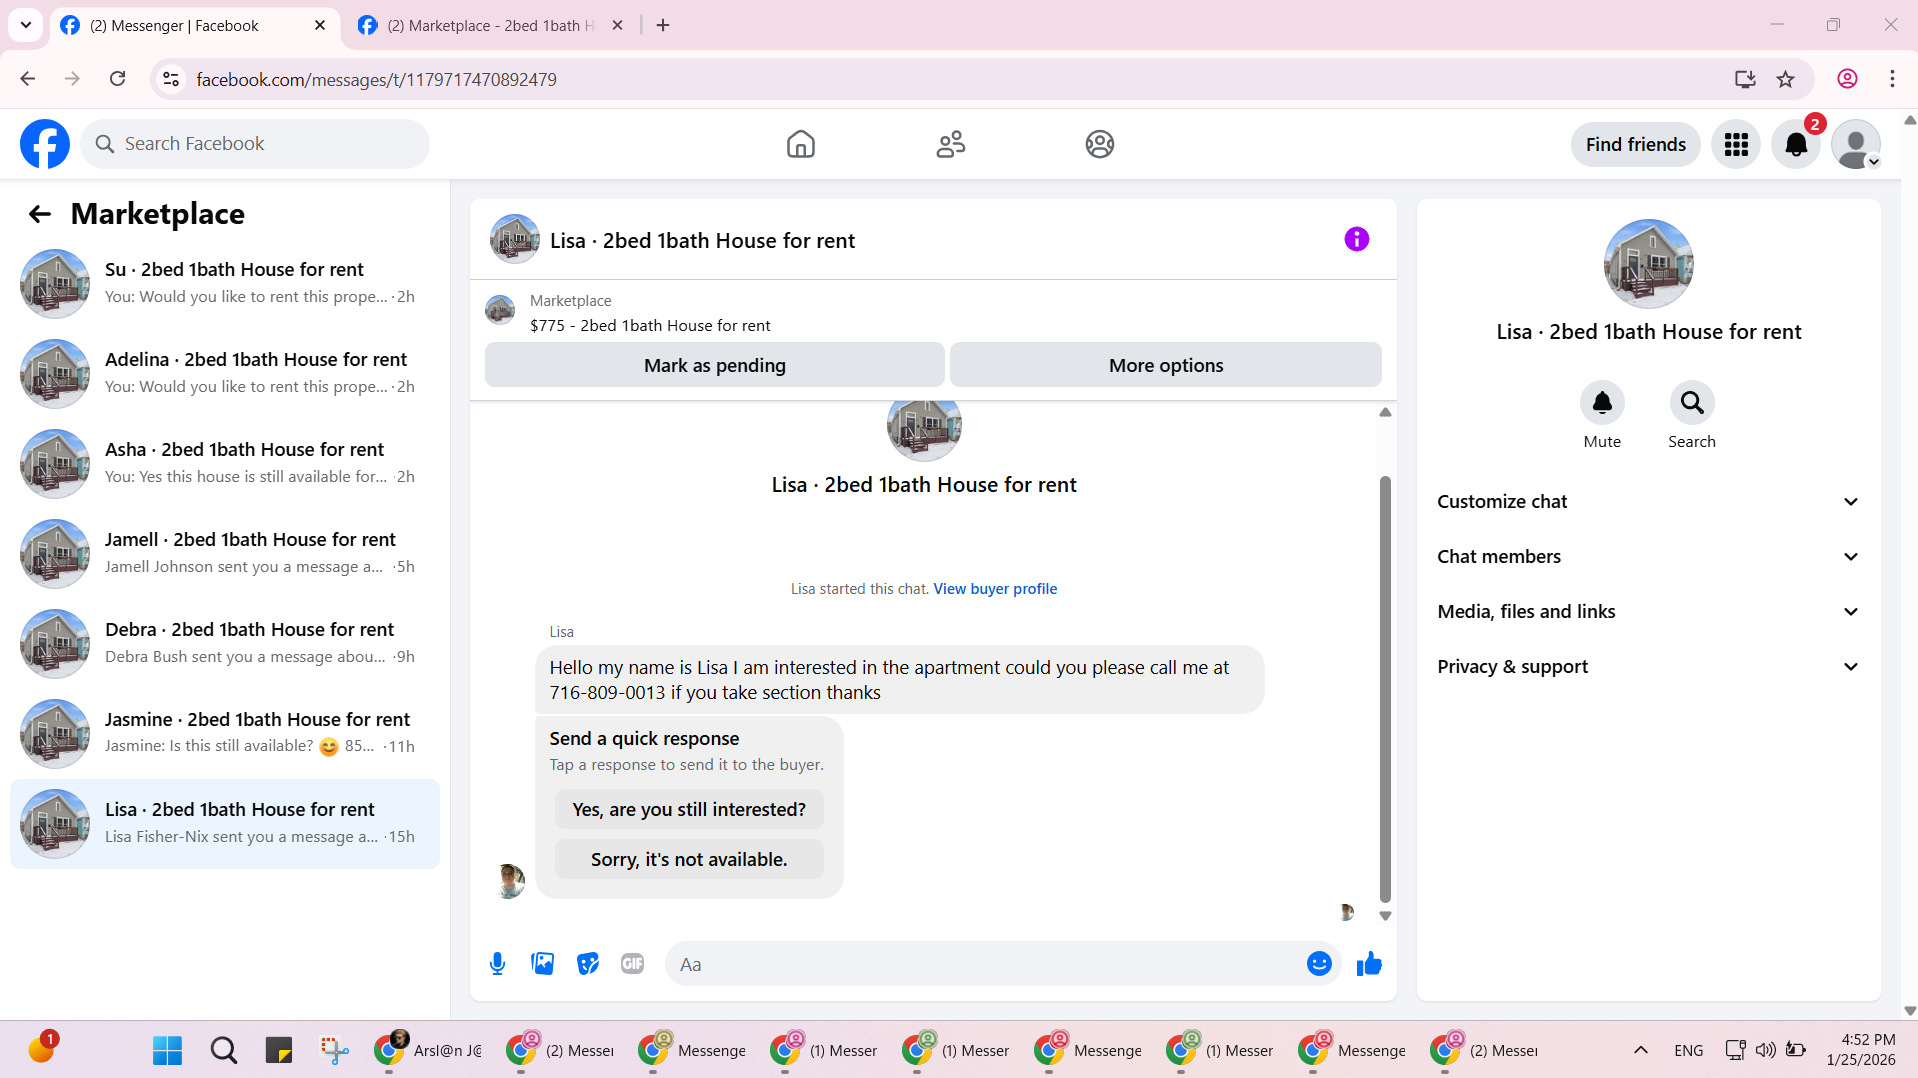Reload the page in the browser
The height and width of the screenshot is (1078, 1918).
118,79
